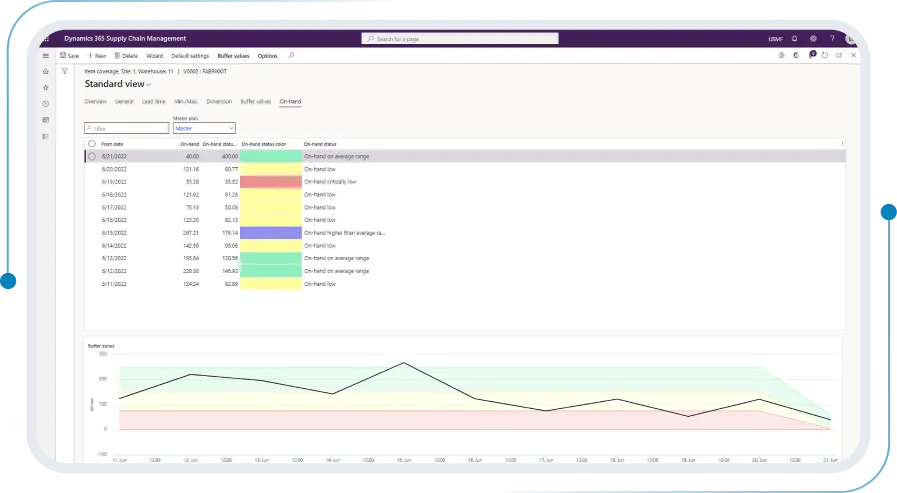Expand the hamburger navigation pane icon
Viewport: 897px width, 493px height.
[46, 56]
